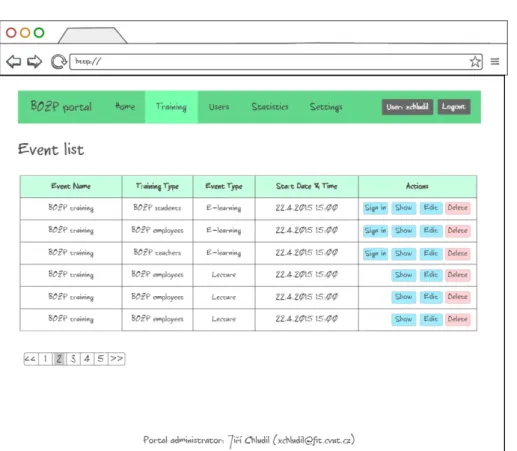Go to last page with >> button
The height and width of the screenshot is (451, 517).
pyautogui.click(x=117, y=359)
